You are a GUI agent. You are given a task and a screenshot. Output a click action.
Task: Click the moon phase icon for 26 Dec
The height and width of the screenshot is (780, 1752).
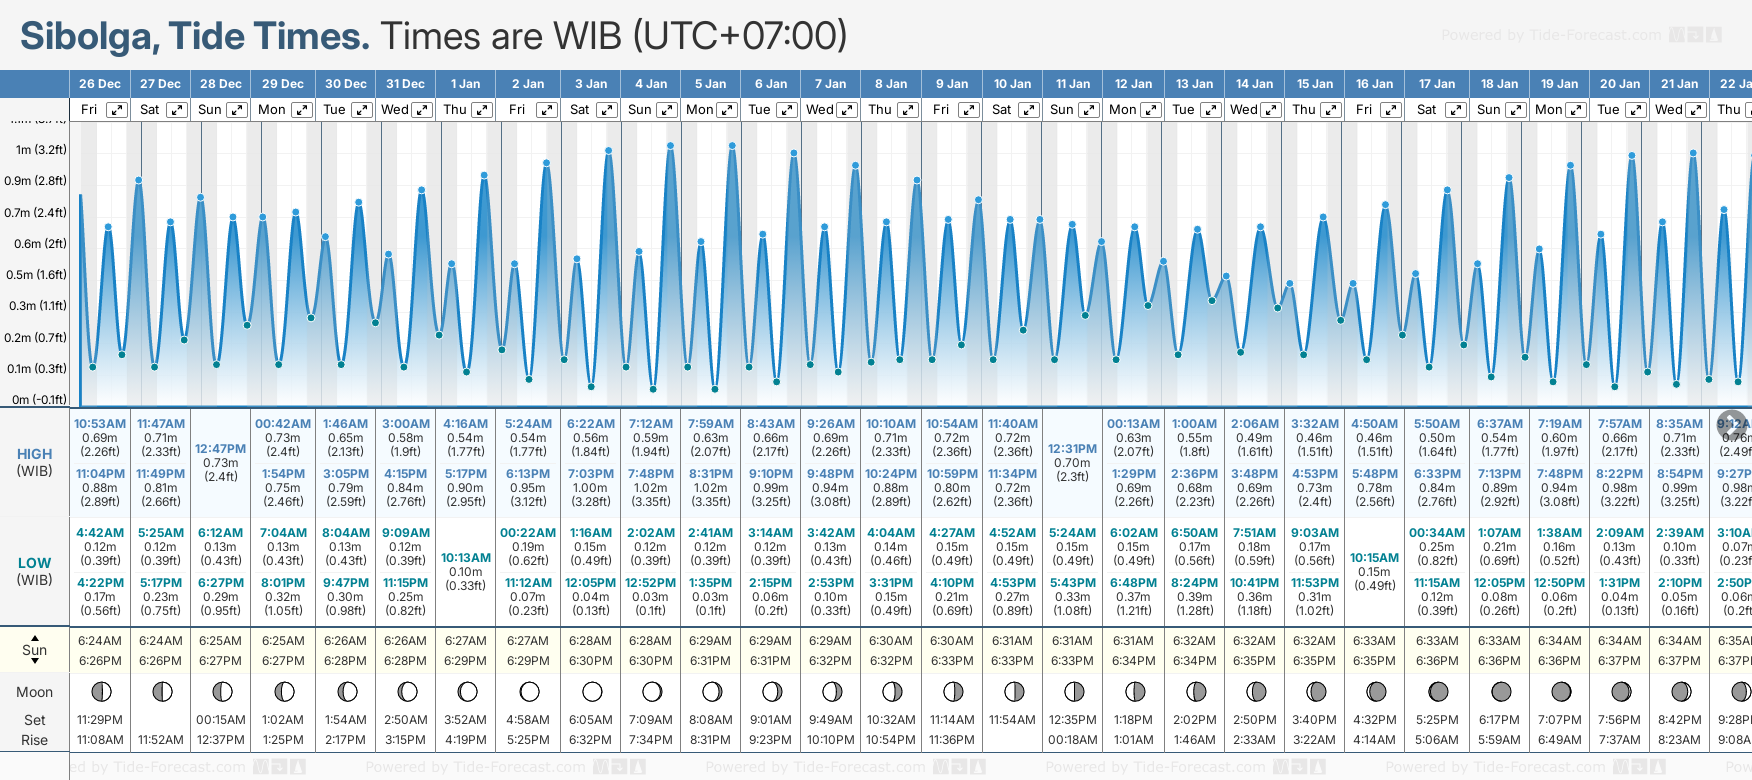pyautogui.click(x=100, y=691)
